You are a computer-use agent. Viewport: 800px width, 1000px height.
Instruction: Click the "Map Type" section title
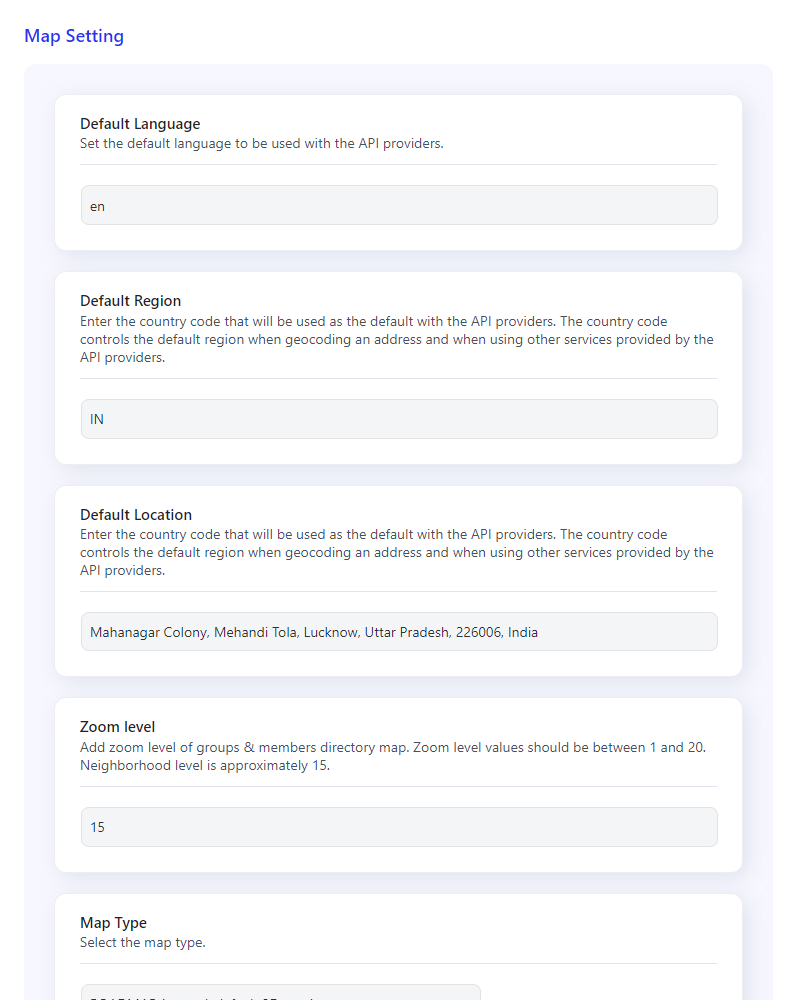point(113,923)
